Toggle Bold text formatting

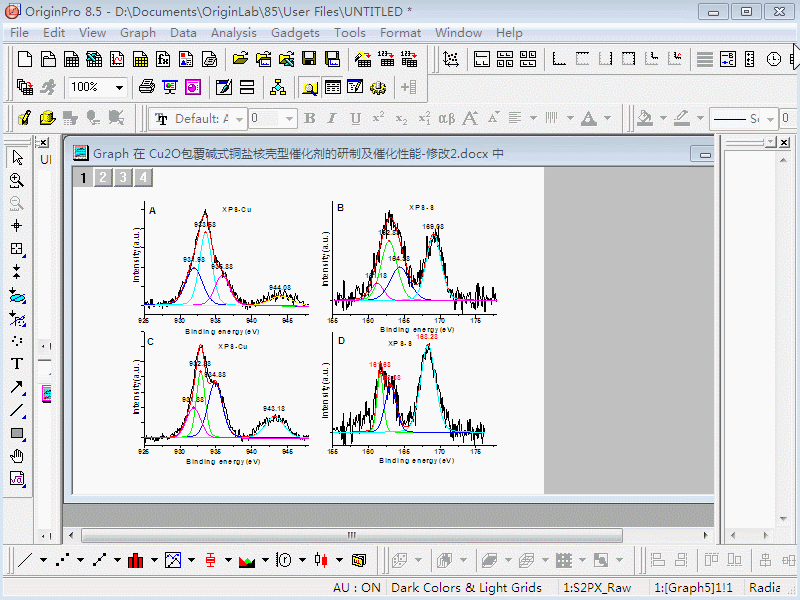[x=310, y=119]
